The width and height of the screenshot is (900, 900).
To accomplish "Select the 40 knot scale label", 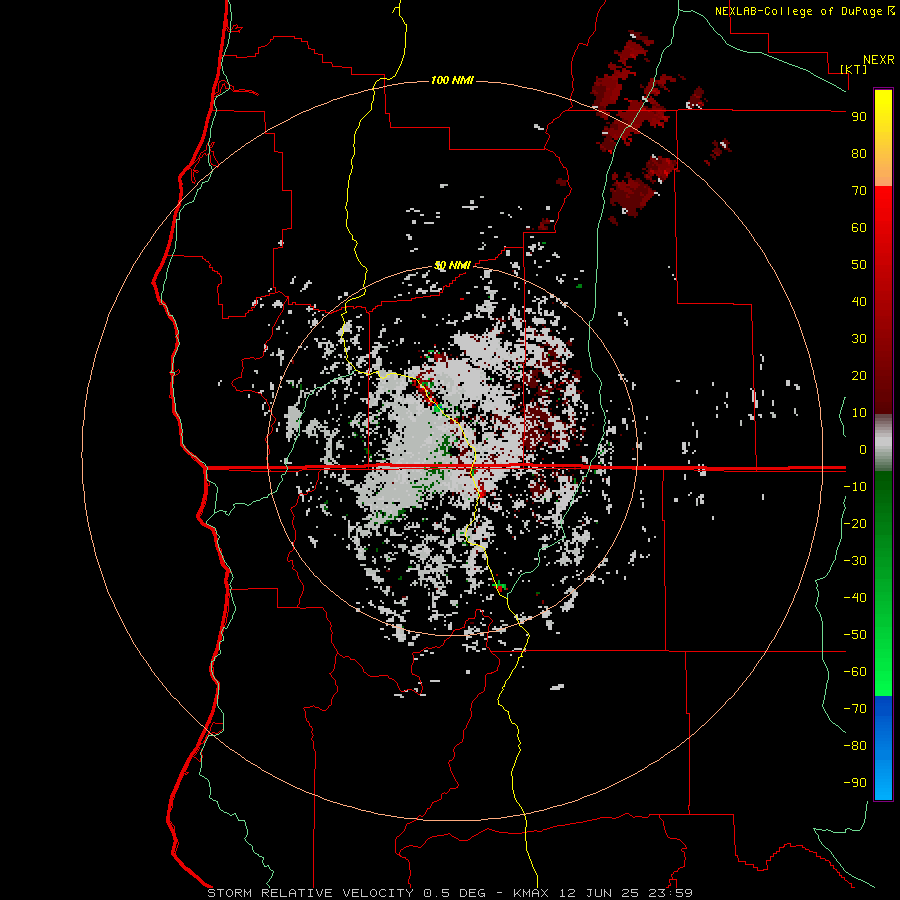I will pos(859,302).
